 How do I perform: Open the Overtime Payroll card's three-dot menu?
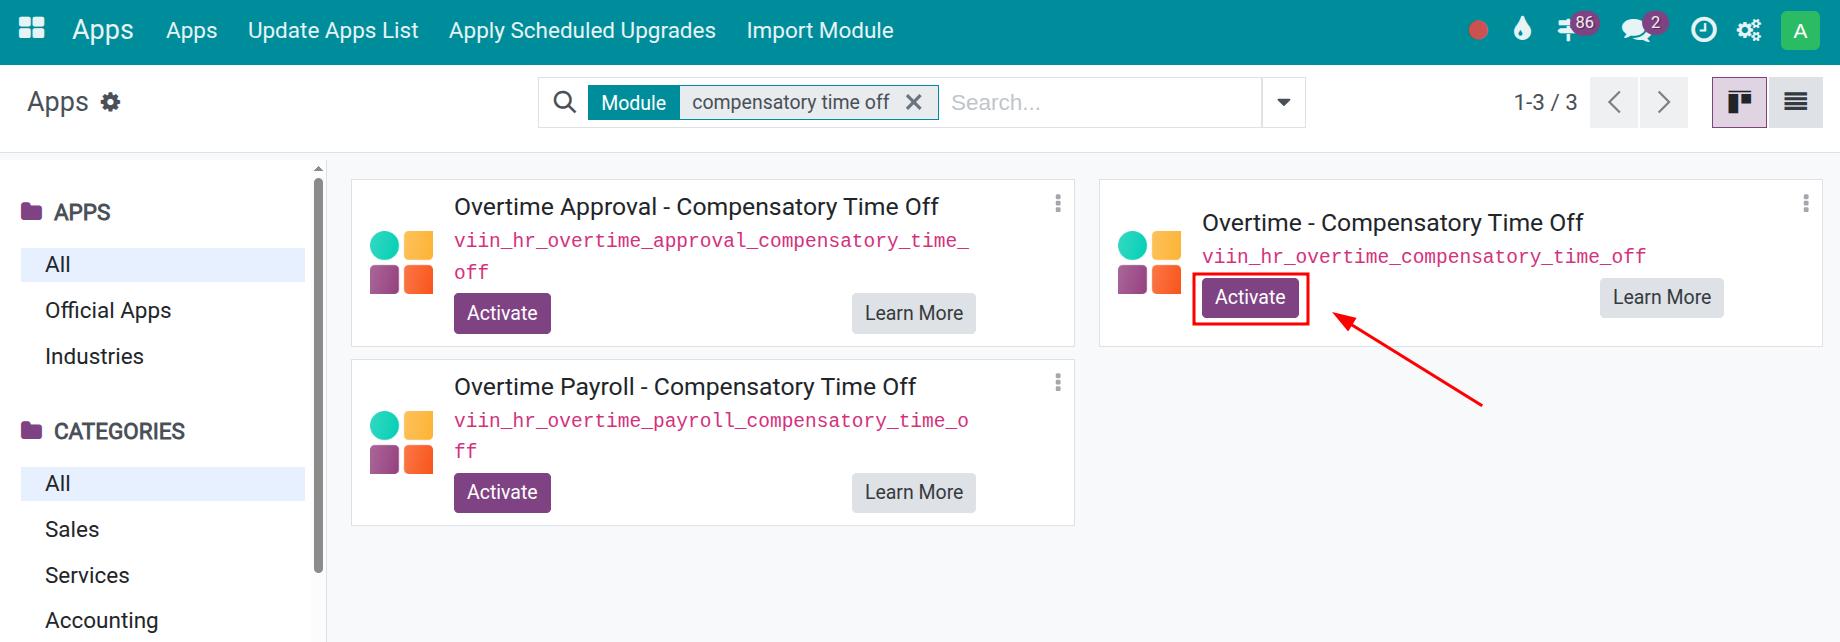1058,383
